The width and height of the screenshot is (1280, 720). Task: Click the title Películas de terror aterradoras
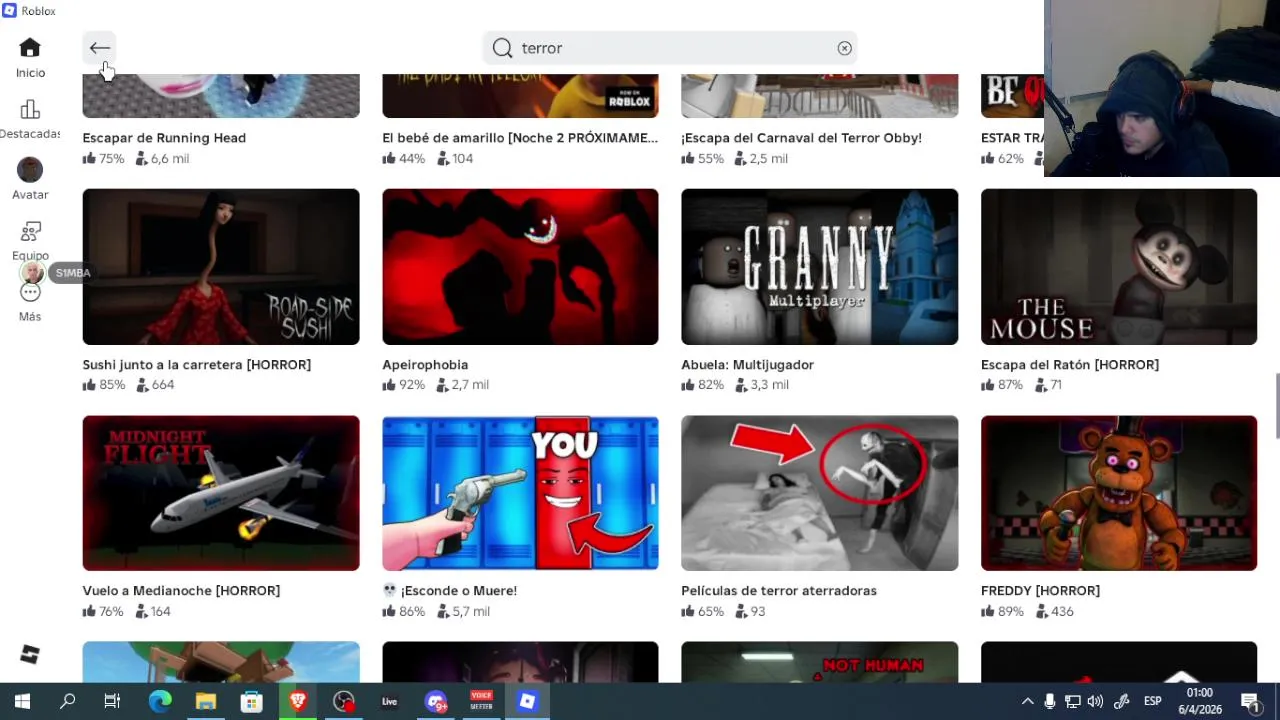coord(779,591)
